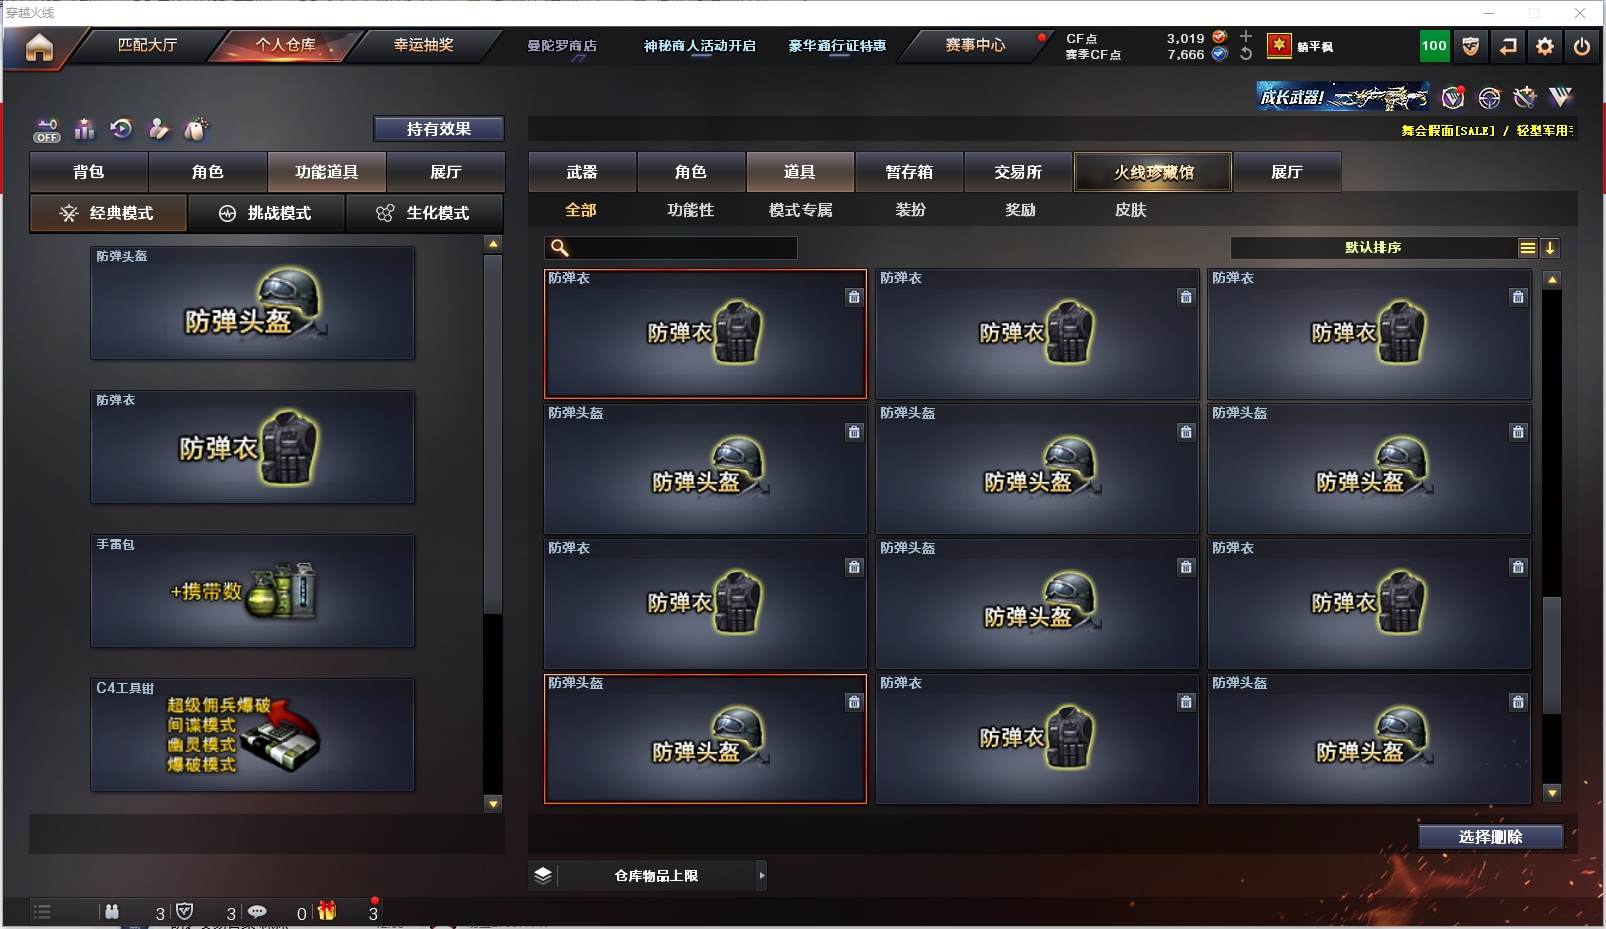Toggle descending sort arrow button
This screenshot has height=929, width=1606.
pos(1550,248)
